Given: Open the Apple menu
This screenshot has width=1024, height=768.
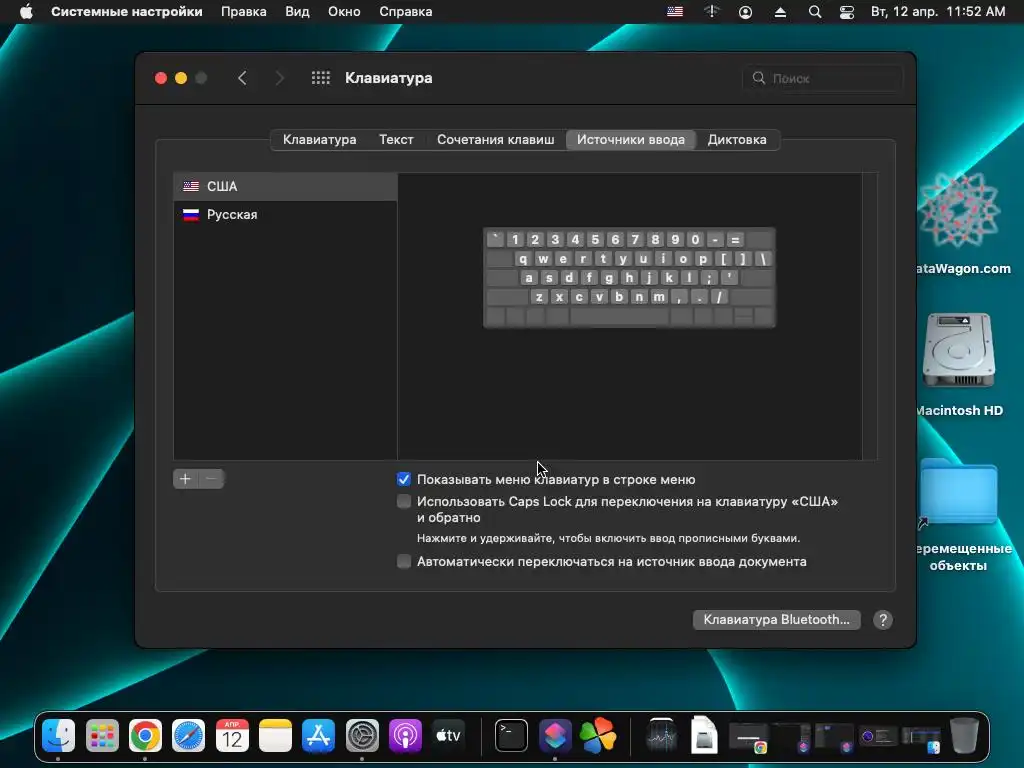Looking at the screenshot, I should pos(26,12).
